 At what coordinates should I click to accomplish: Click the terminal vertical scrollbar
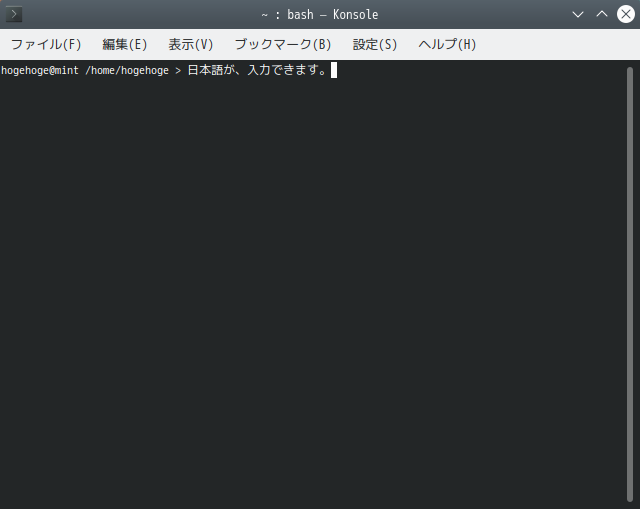(630, 285)
